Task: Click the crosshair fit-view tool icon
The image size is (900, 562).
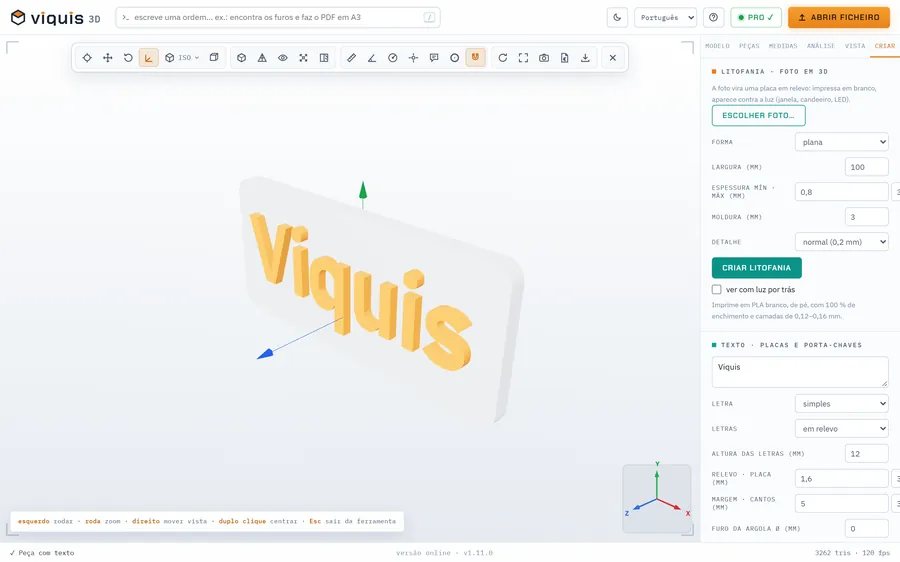Action: pos(87,57)
